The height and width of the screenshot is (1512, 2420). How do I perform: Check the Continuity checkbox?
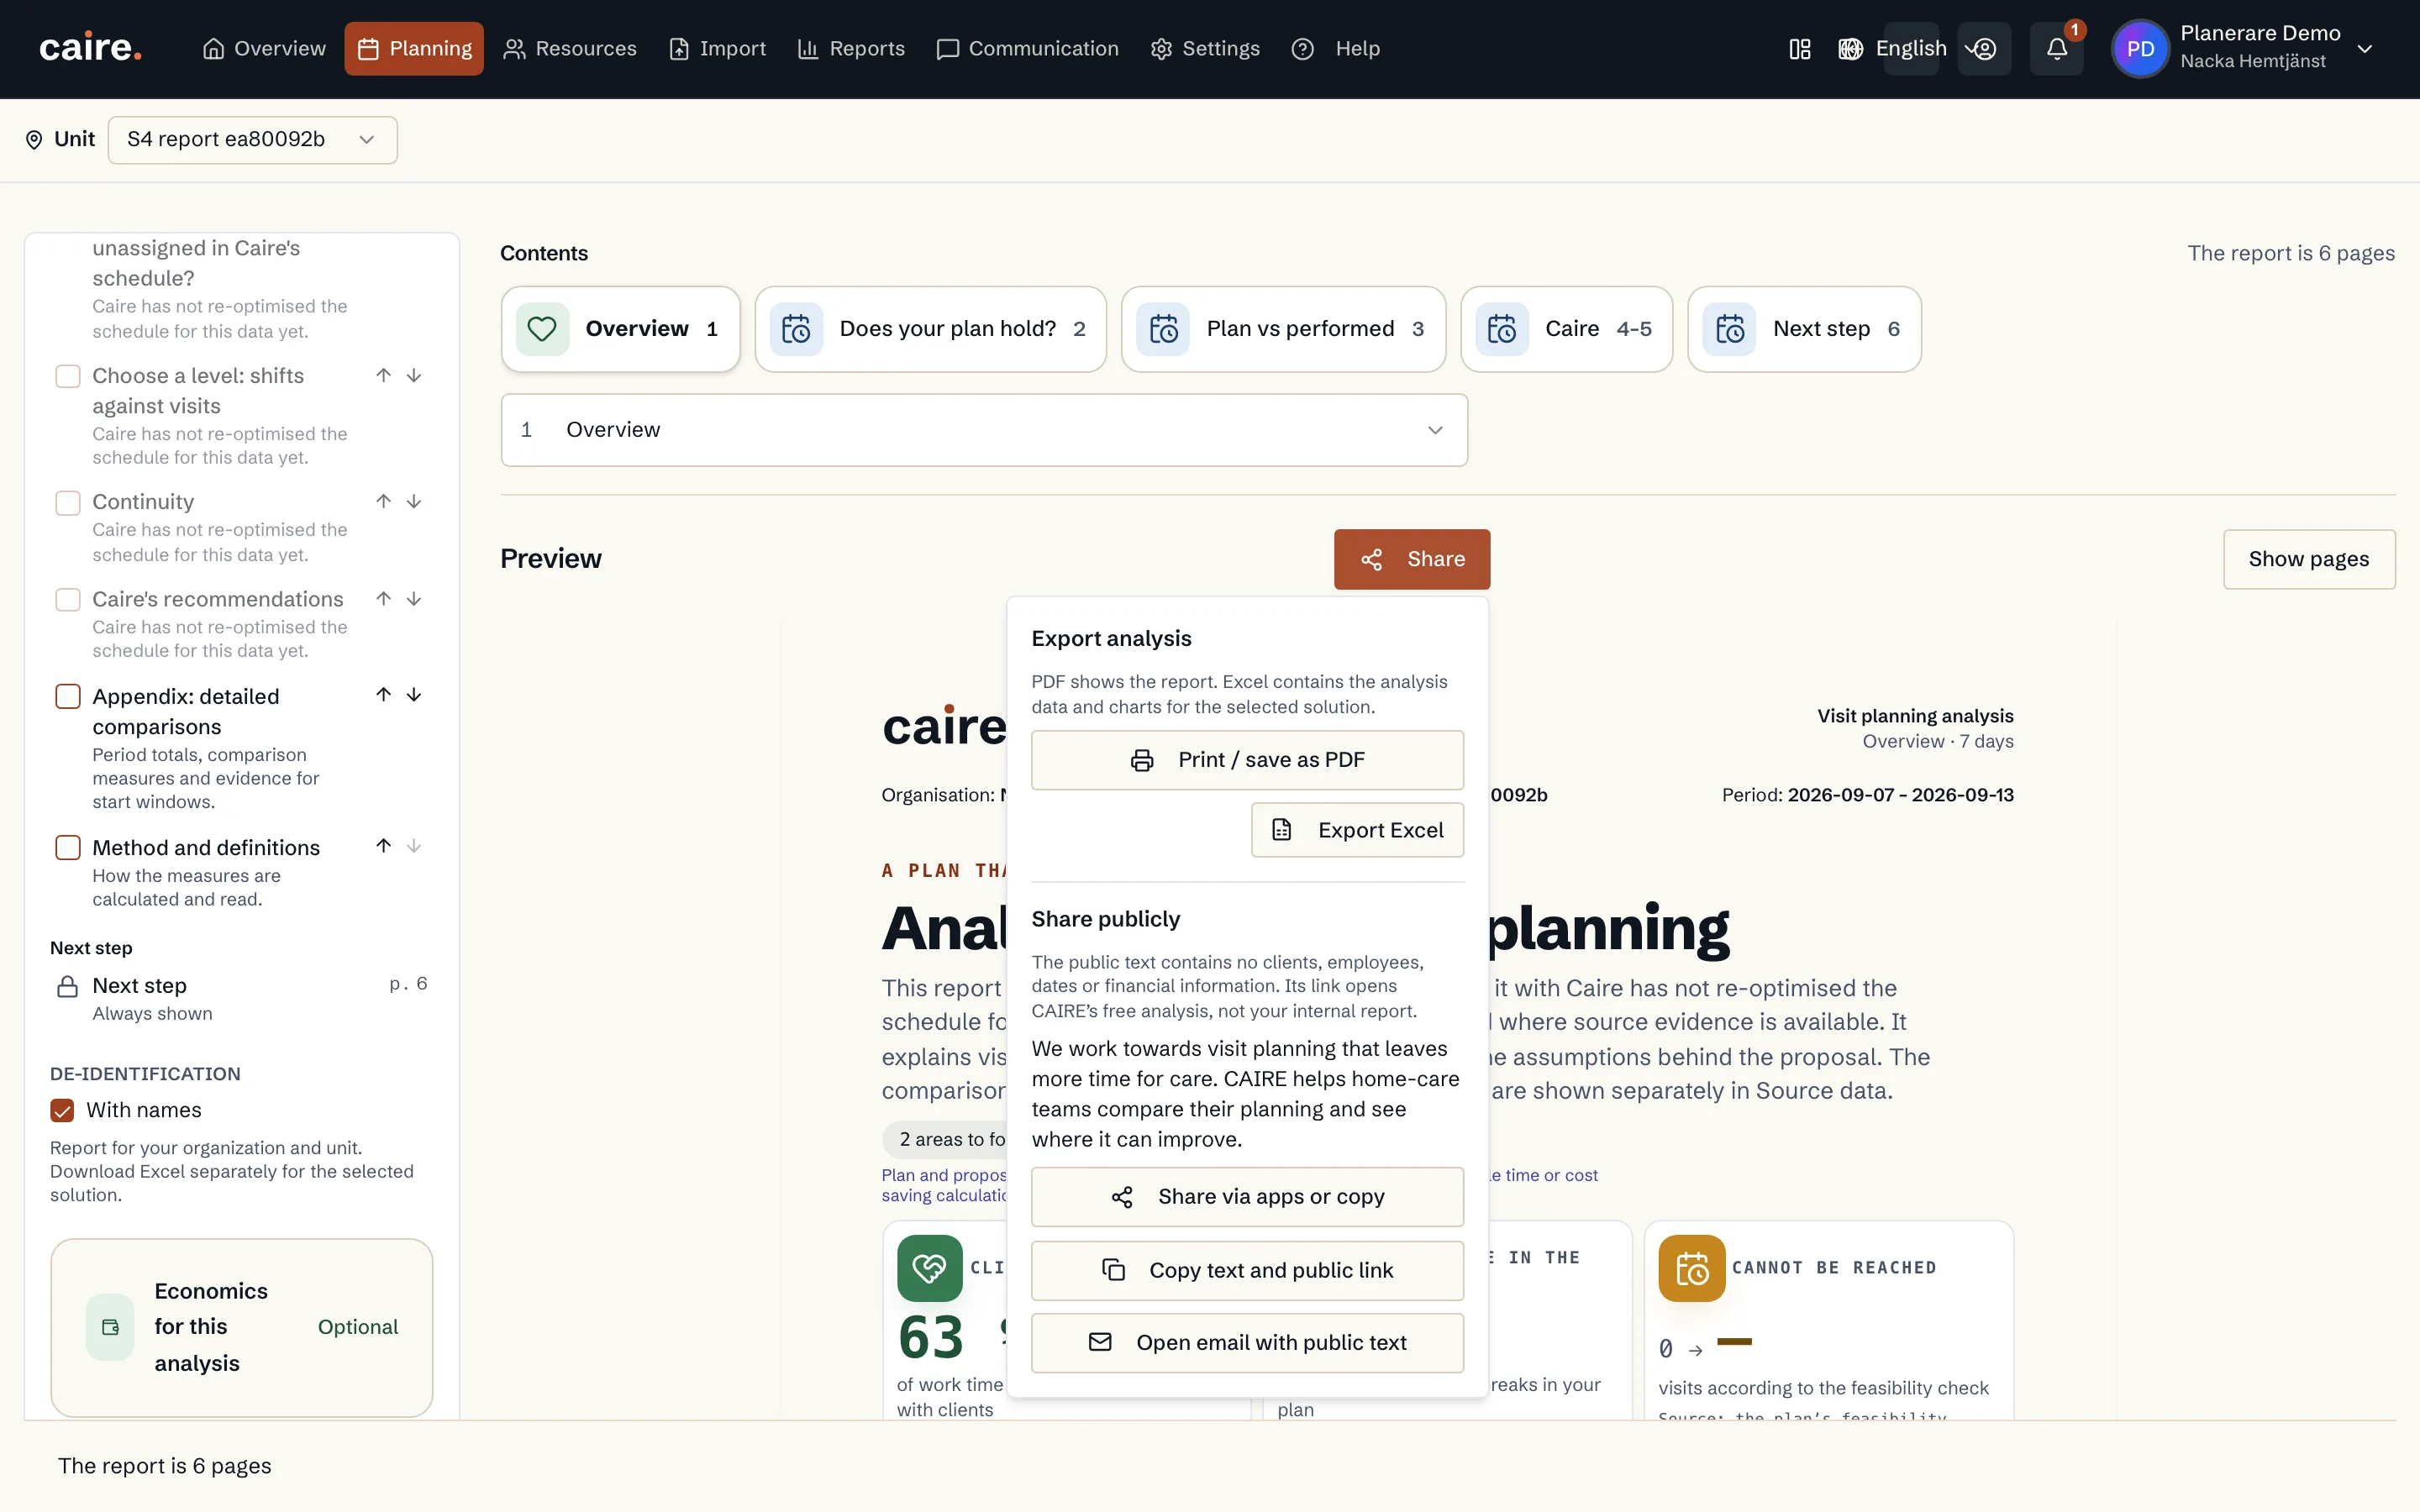coord(68,502)
